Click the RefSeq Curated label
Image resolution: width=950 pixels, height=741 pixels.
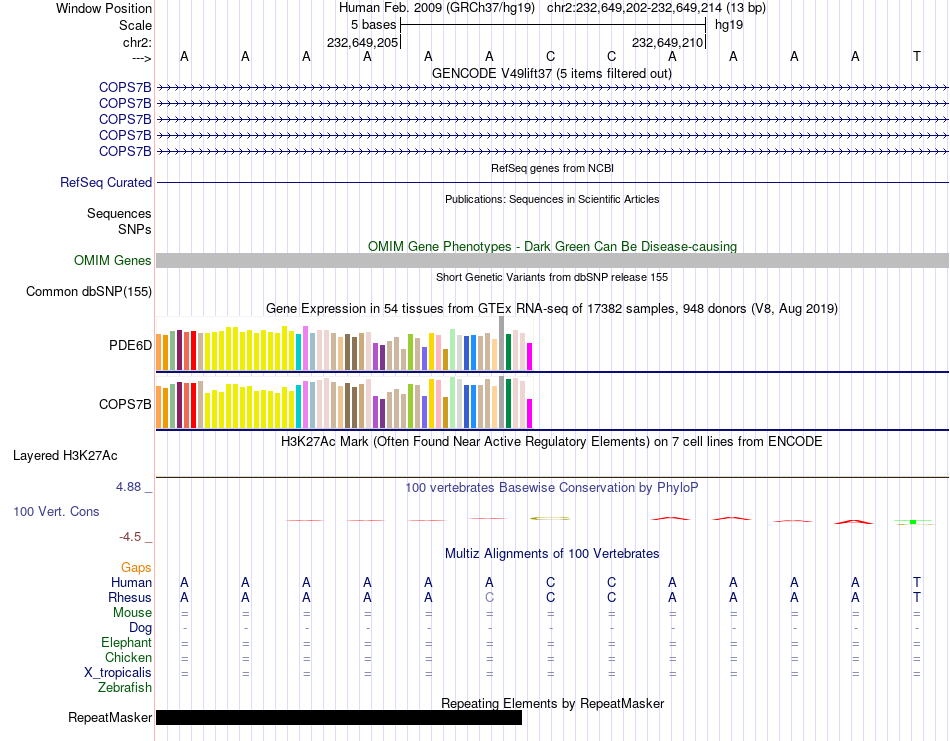point(106,182)
